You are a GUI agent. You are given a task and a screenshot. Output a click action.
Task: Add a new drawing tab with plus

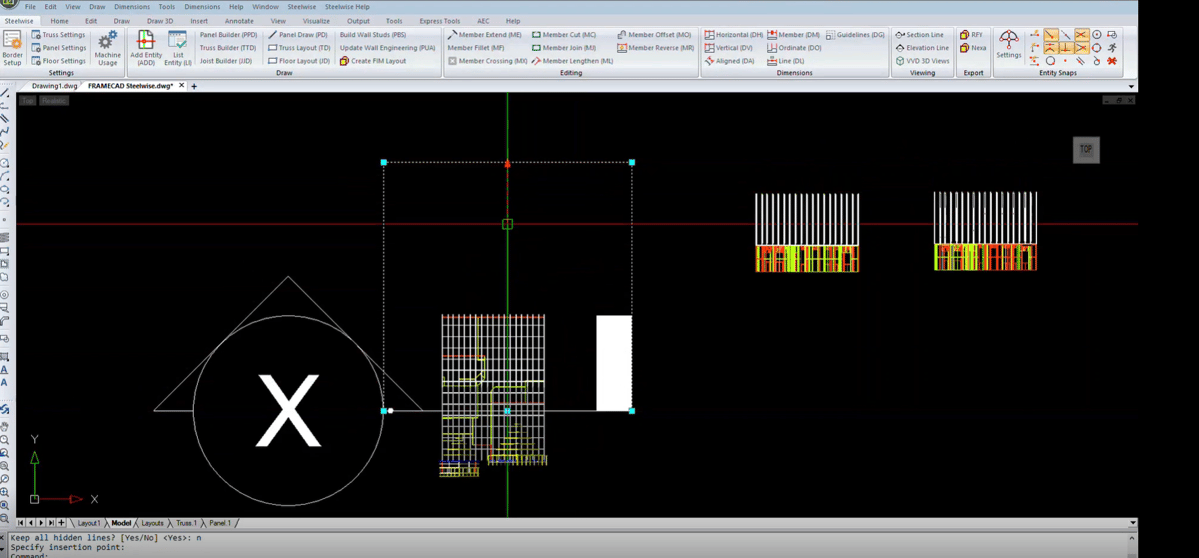[193, 86]
